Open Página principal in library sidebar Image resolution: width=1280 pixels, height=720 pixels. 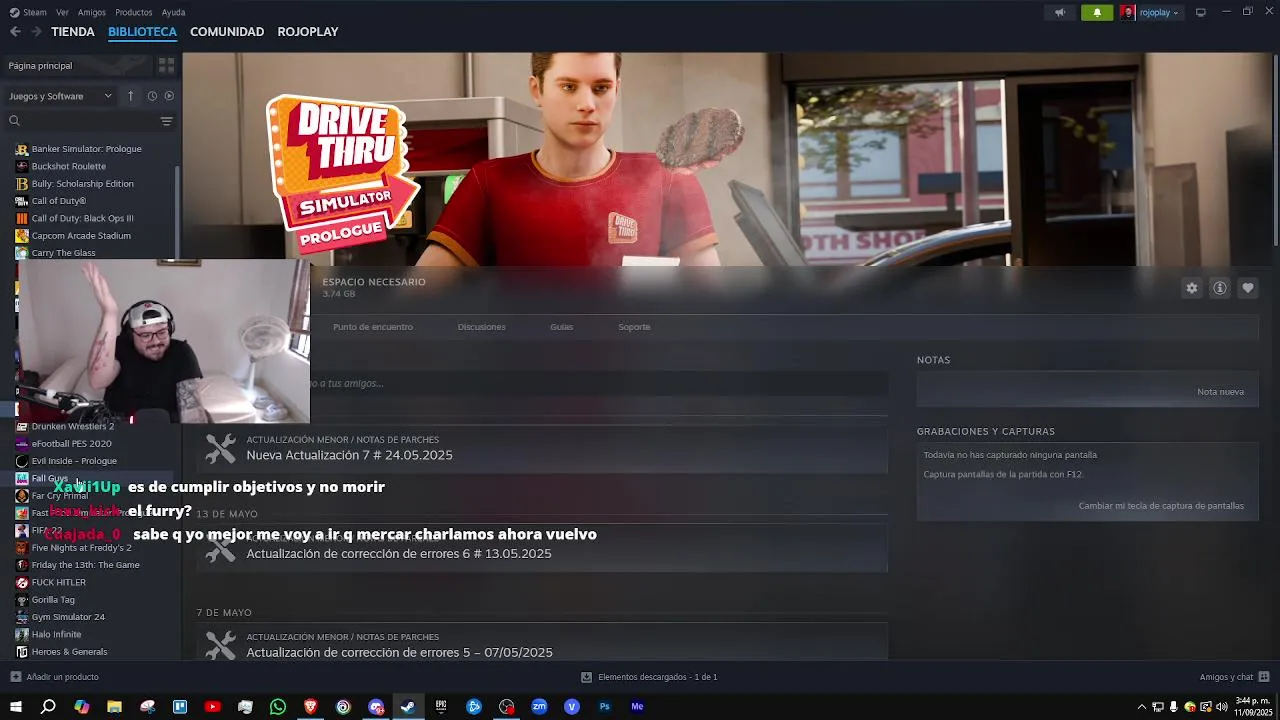[40, 66]
